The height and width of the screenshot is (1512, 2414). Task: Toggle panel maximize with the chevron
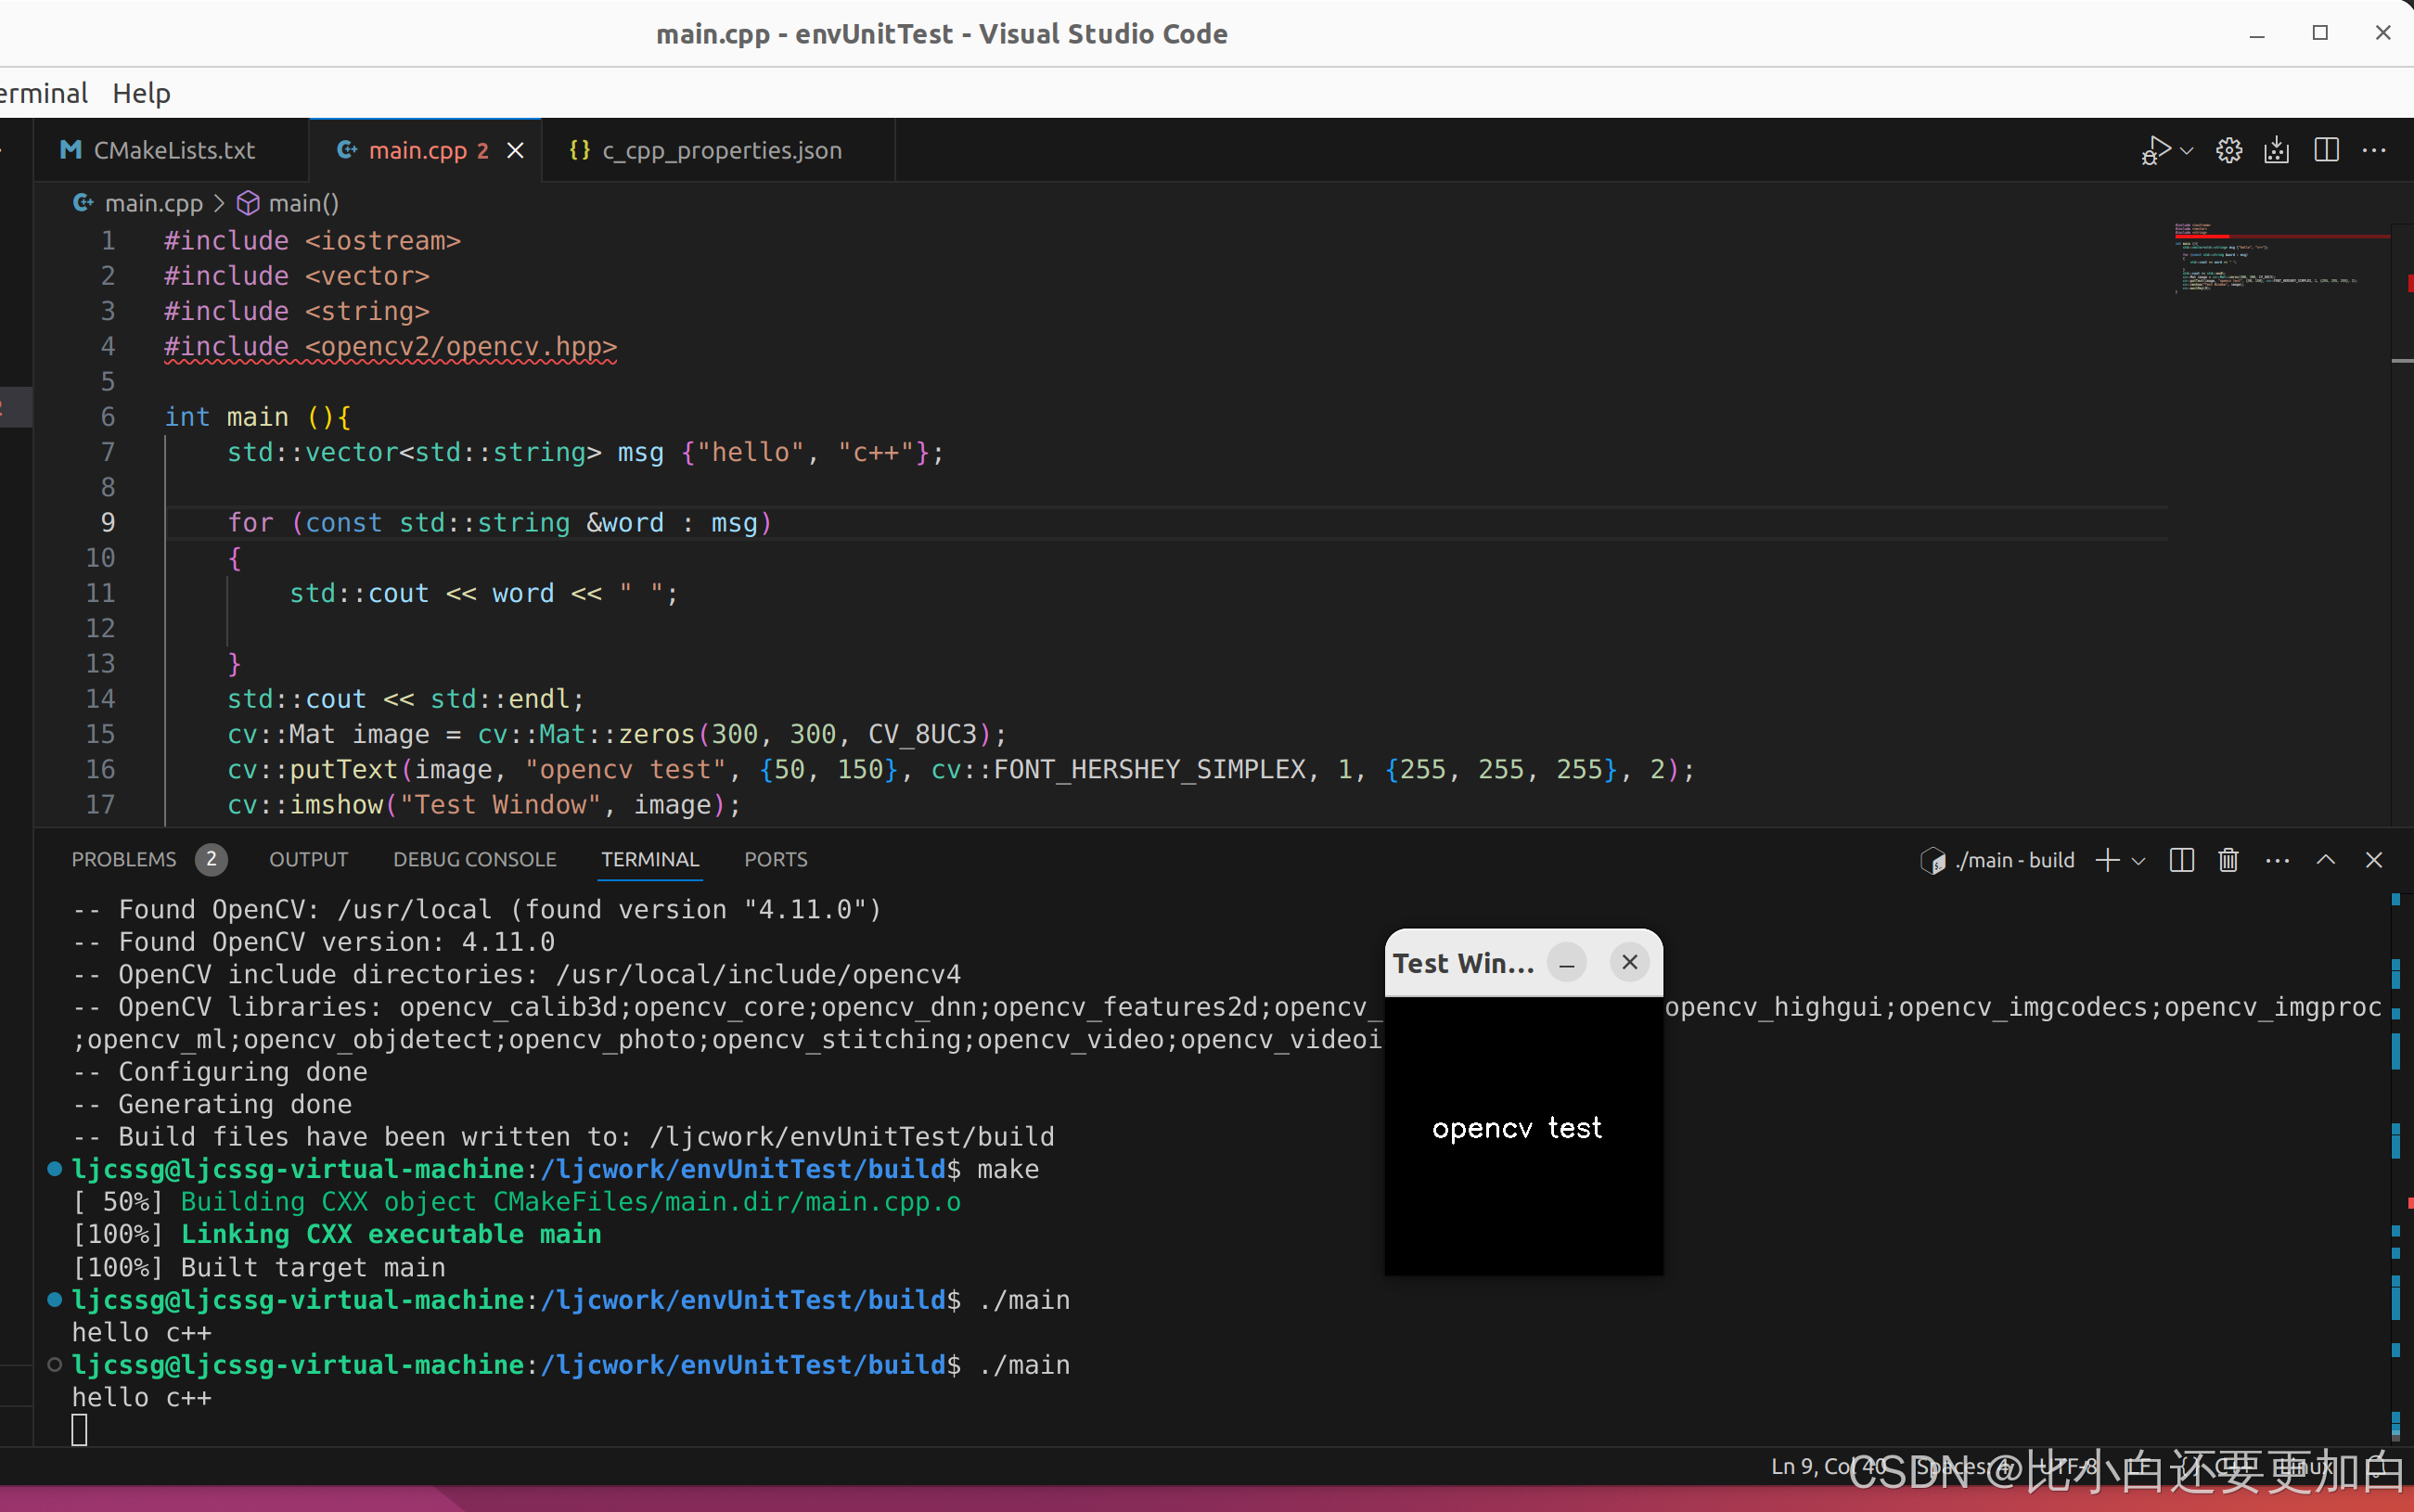point(2325,860)
